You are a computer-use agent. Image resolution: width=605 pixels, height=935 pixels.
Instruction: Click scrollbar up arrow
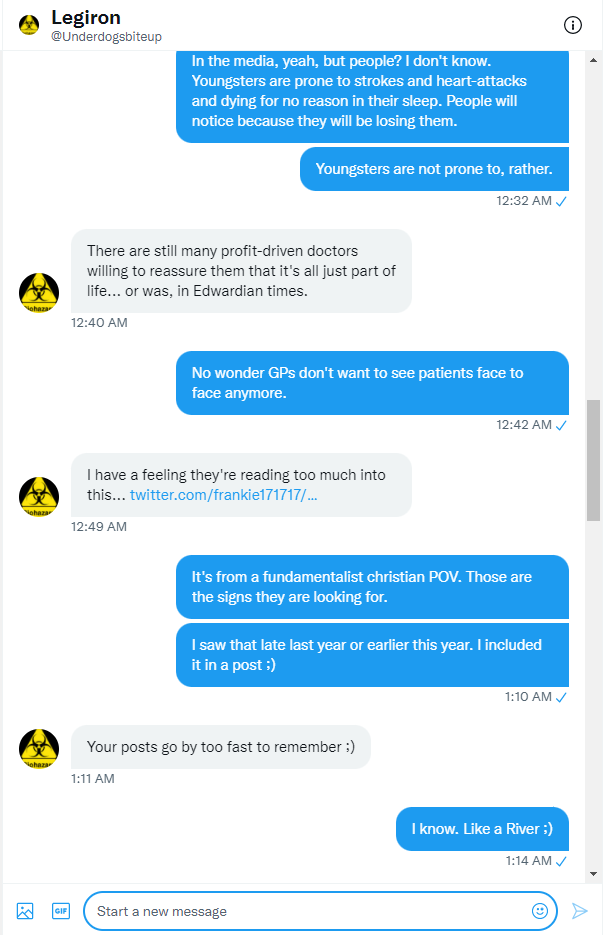coord(594,58)
